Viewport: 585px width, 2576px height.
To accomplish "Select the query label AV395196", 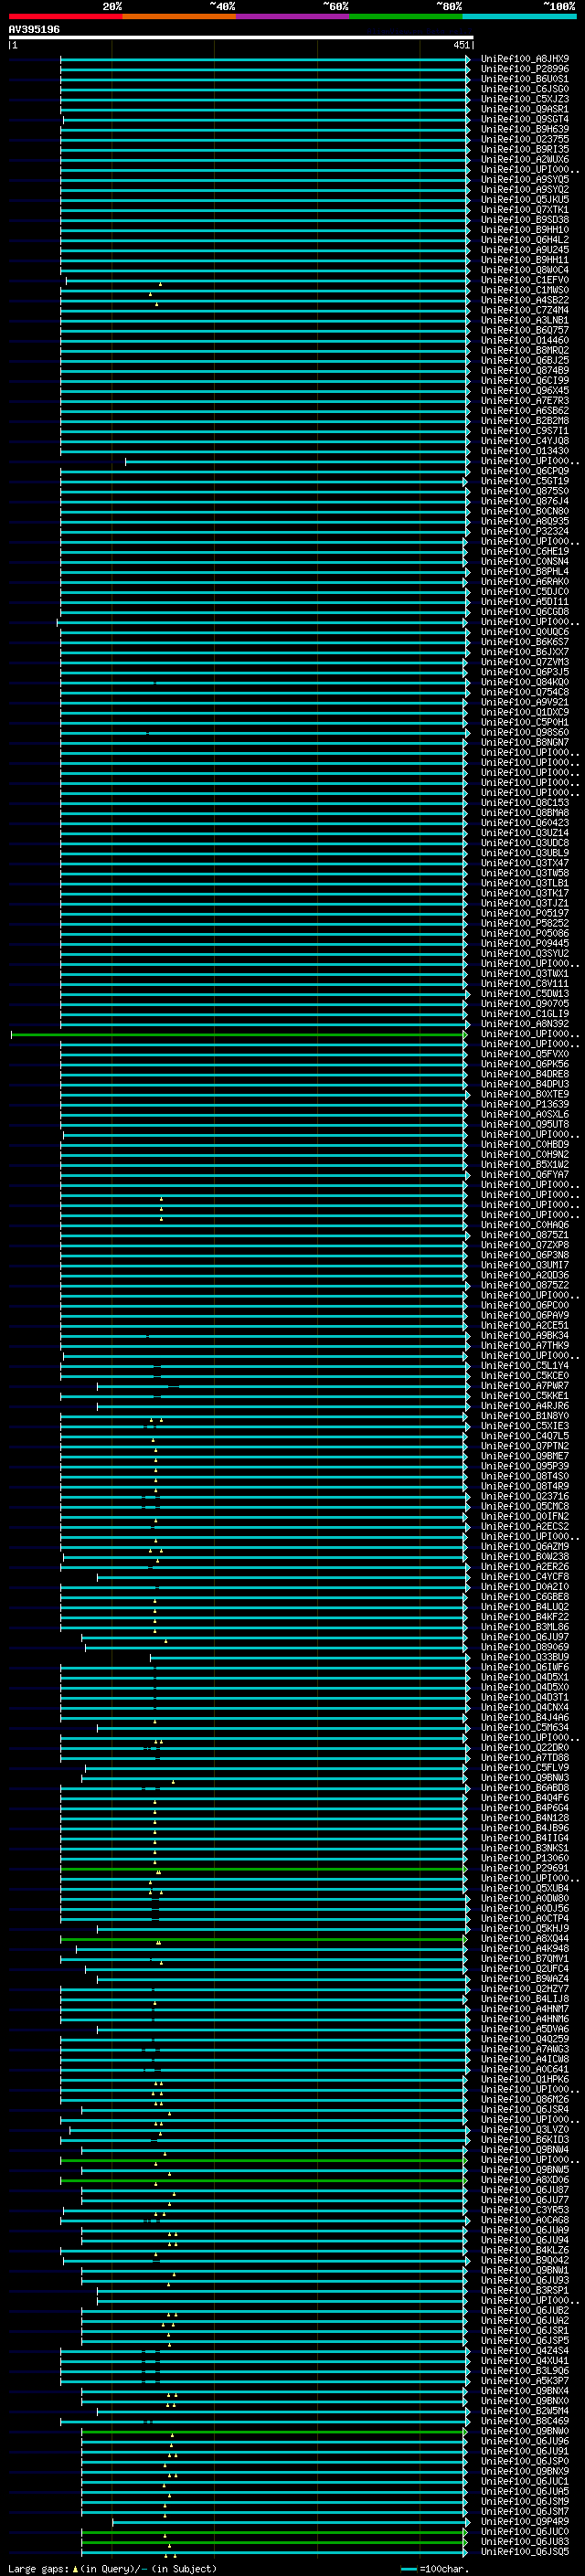I will (x=34, y=29).
